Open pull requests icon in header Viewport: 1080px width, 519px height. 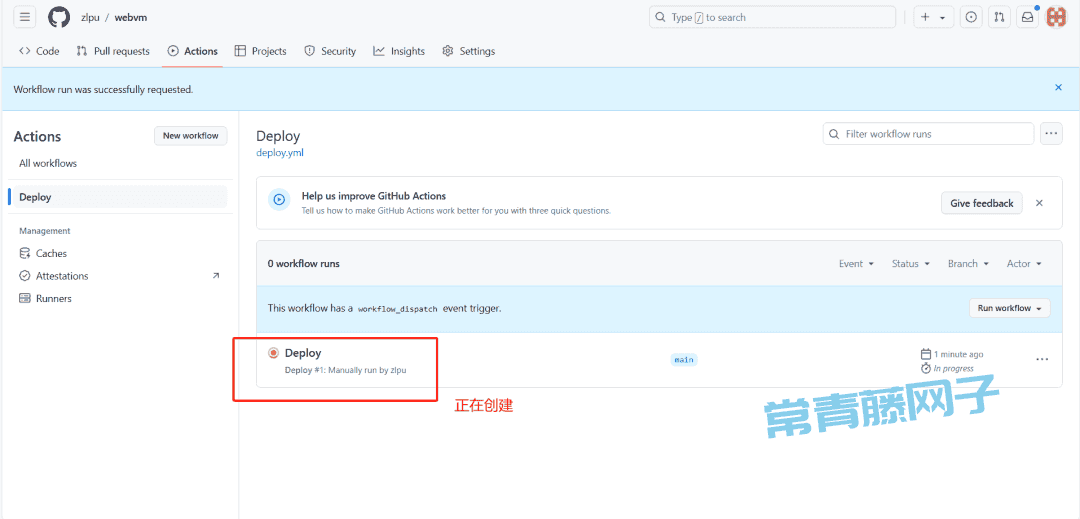pyautogui.click(x=999, y=17)
